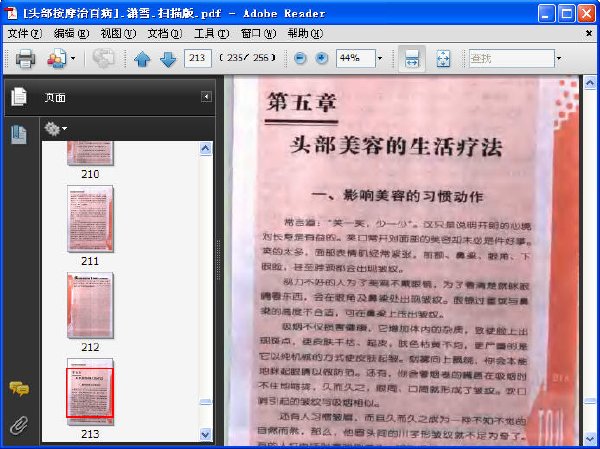600x449 pixels.
Task: Toggle the scrolling page width mode
Action: click(x=412, y=59)
